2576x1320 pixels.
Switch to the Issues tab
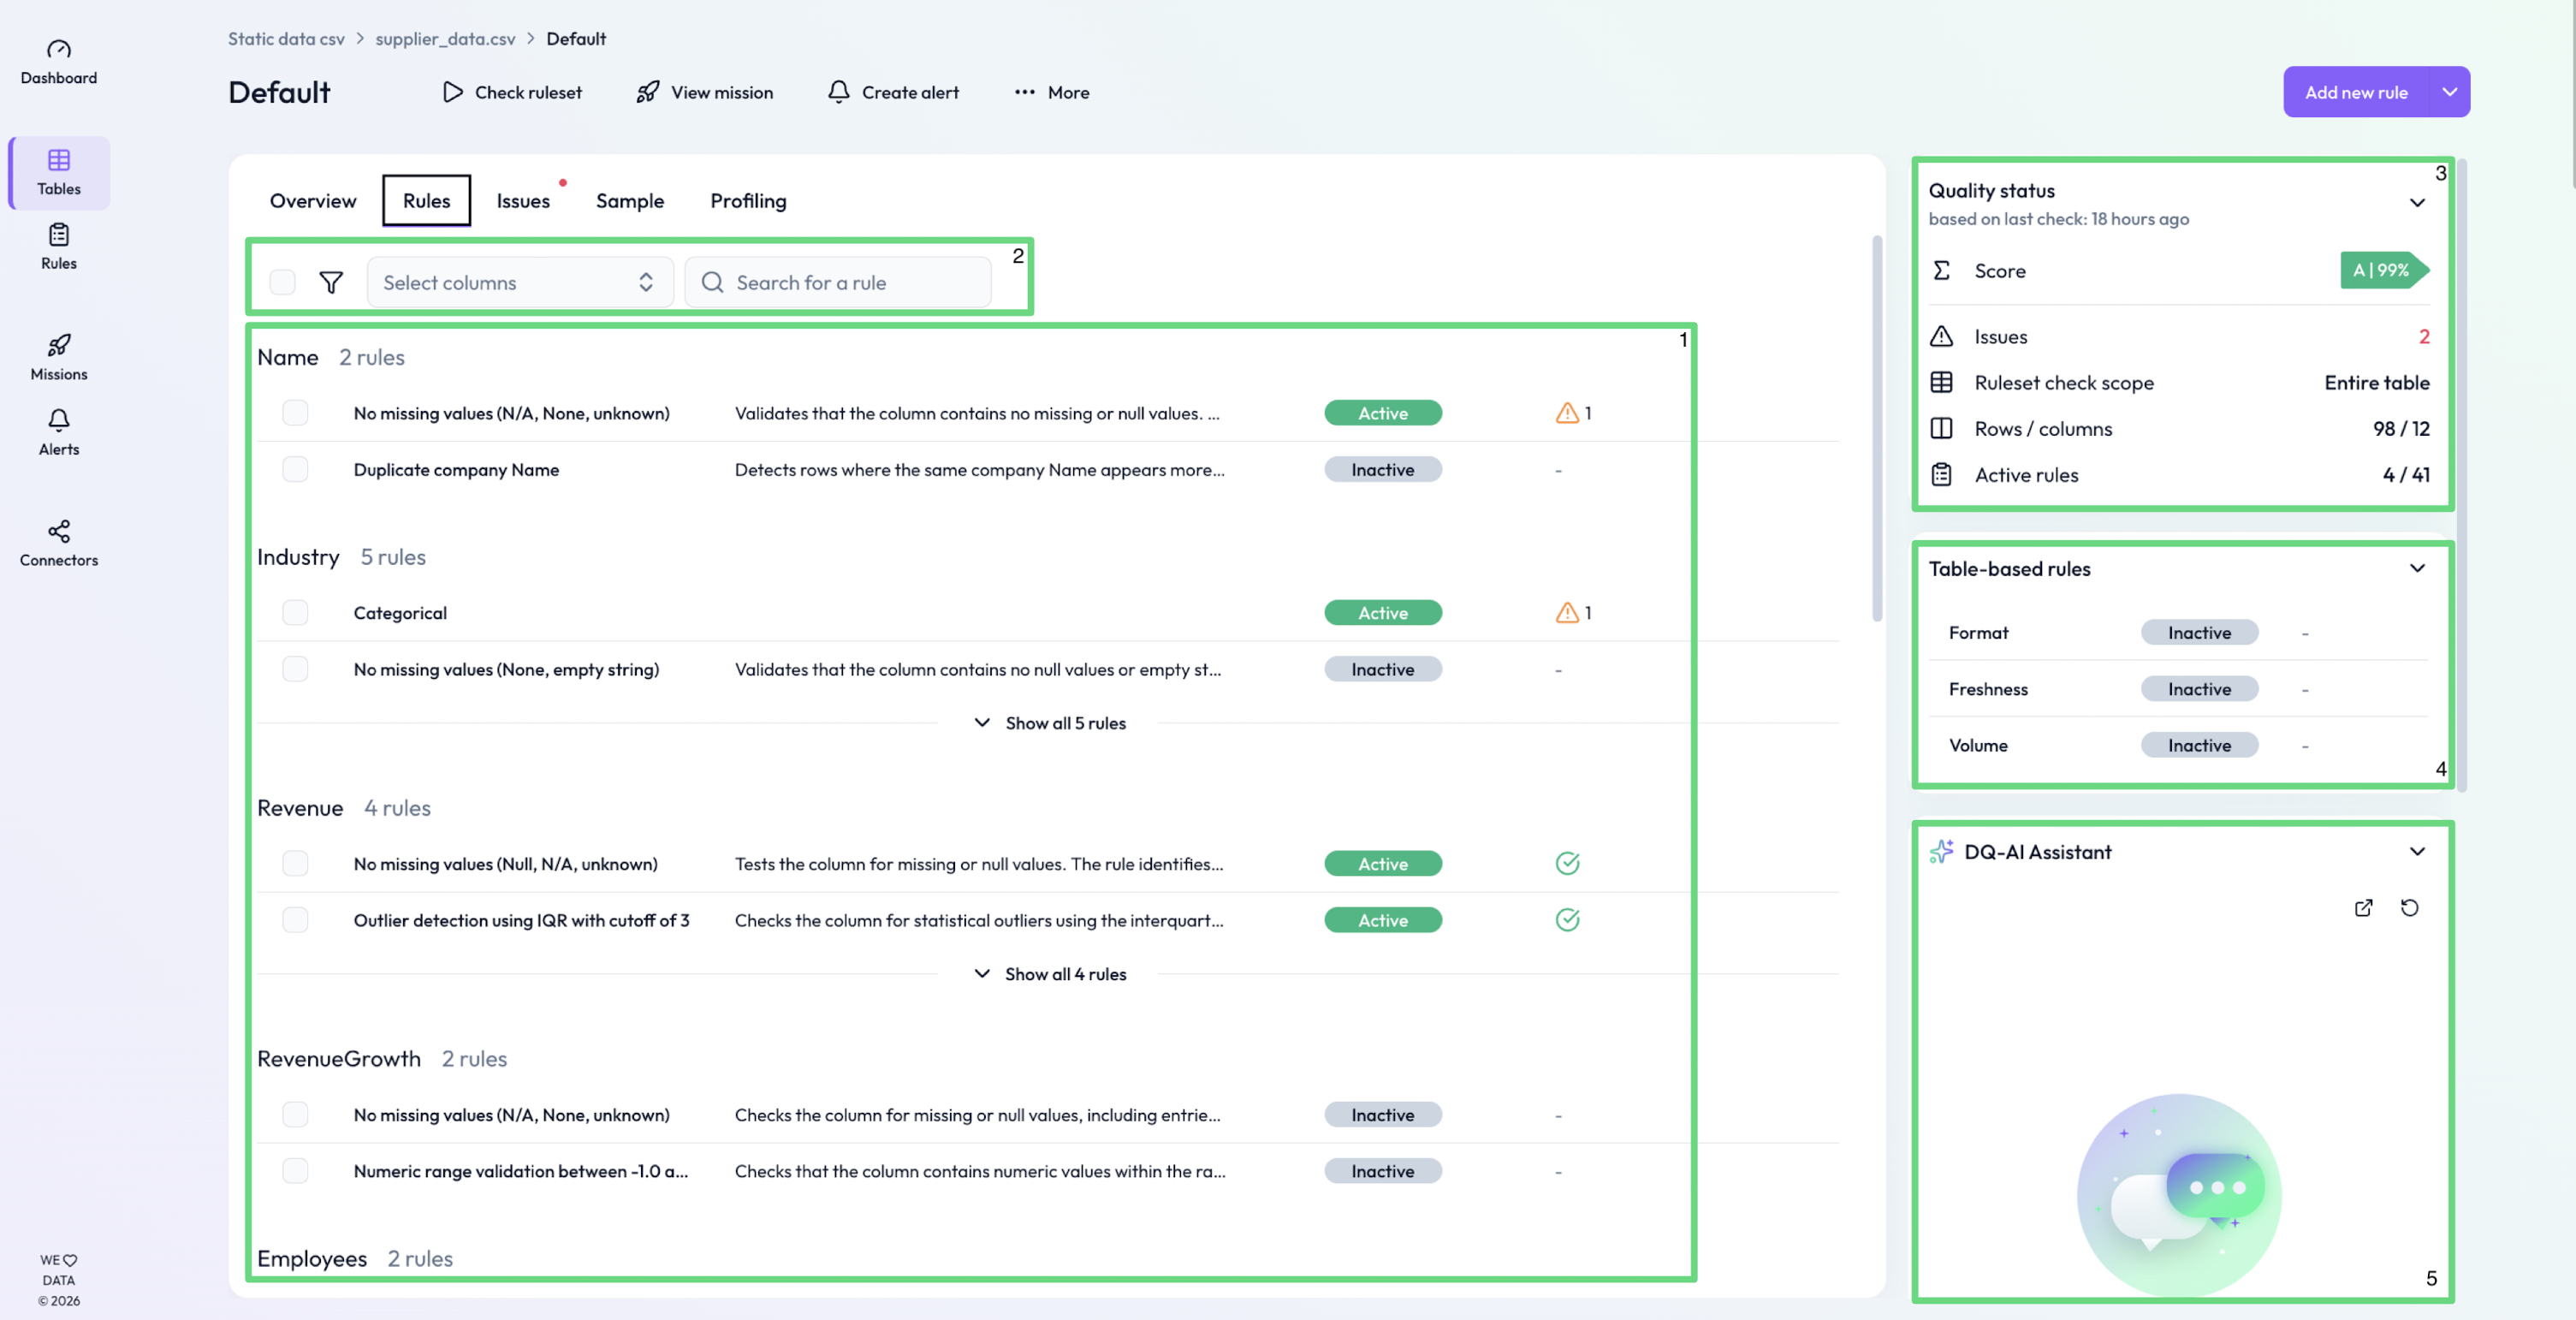pos(523,201)
